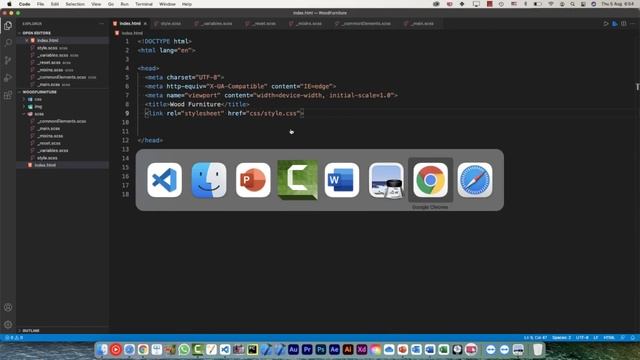Select PowerPoint in the app switcher
Image resolution: width=640 pixels, height=360 pixels.
point(253,180)
